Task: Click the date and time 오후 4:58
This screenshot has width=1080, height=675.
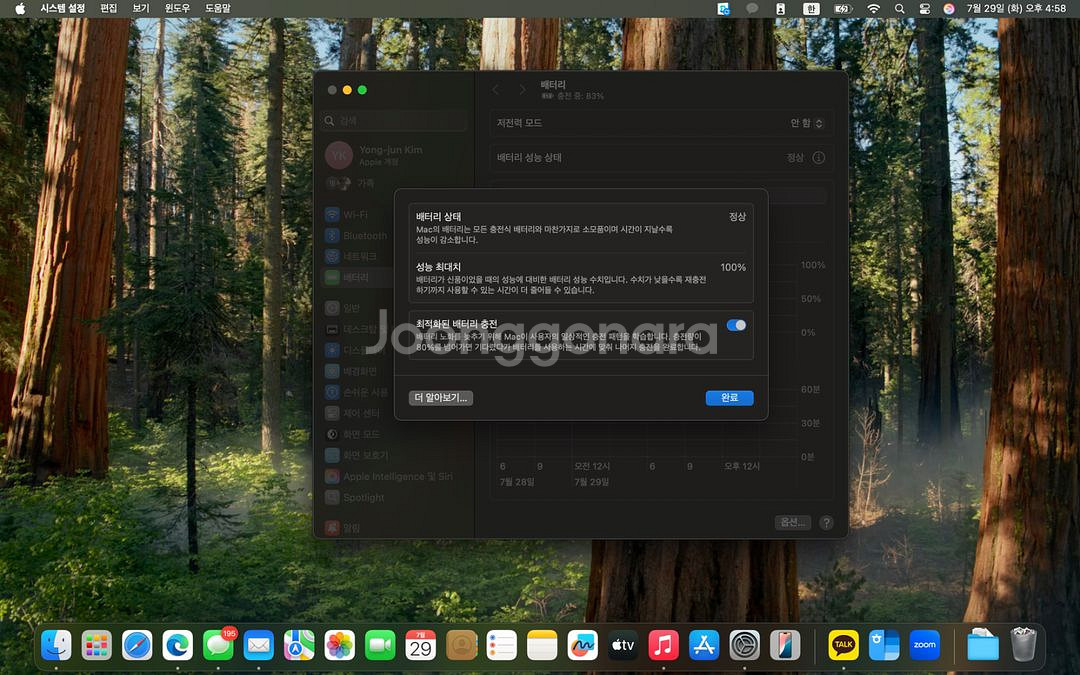Action: [x=1016, y=8]
